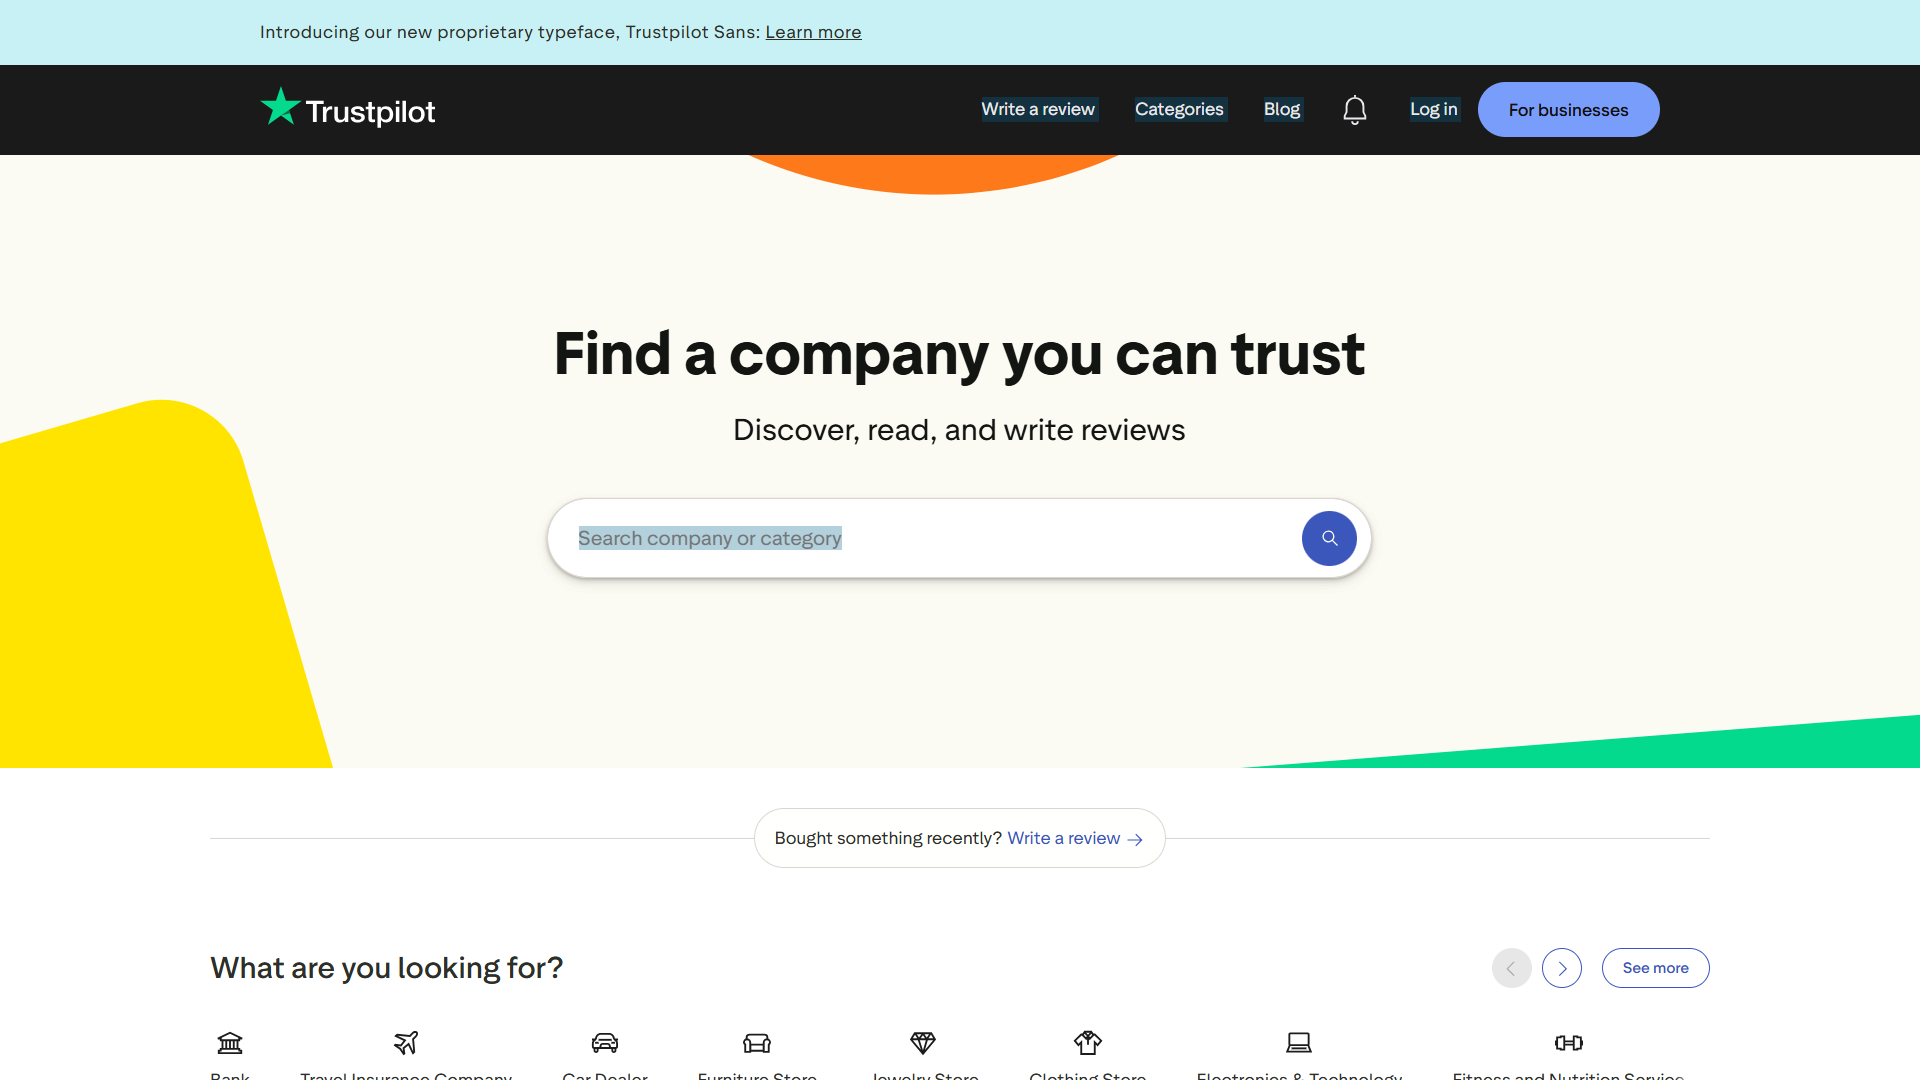Click the Jewelry Store diamond icon

(923, 1042)
